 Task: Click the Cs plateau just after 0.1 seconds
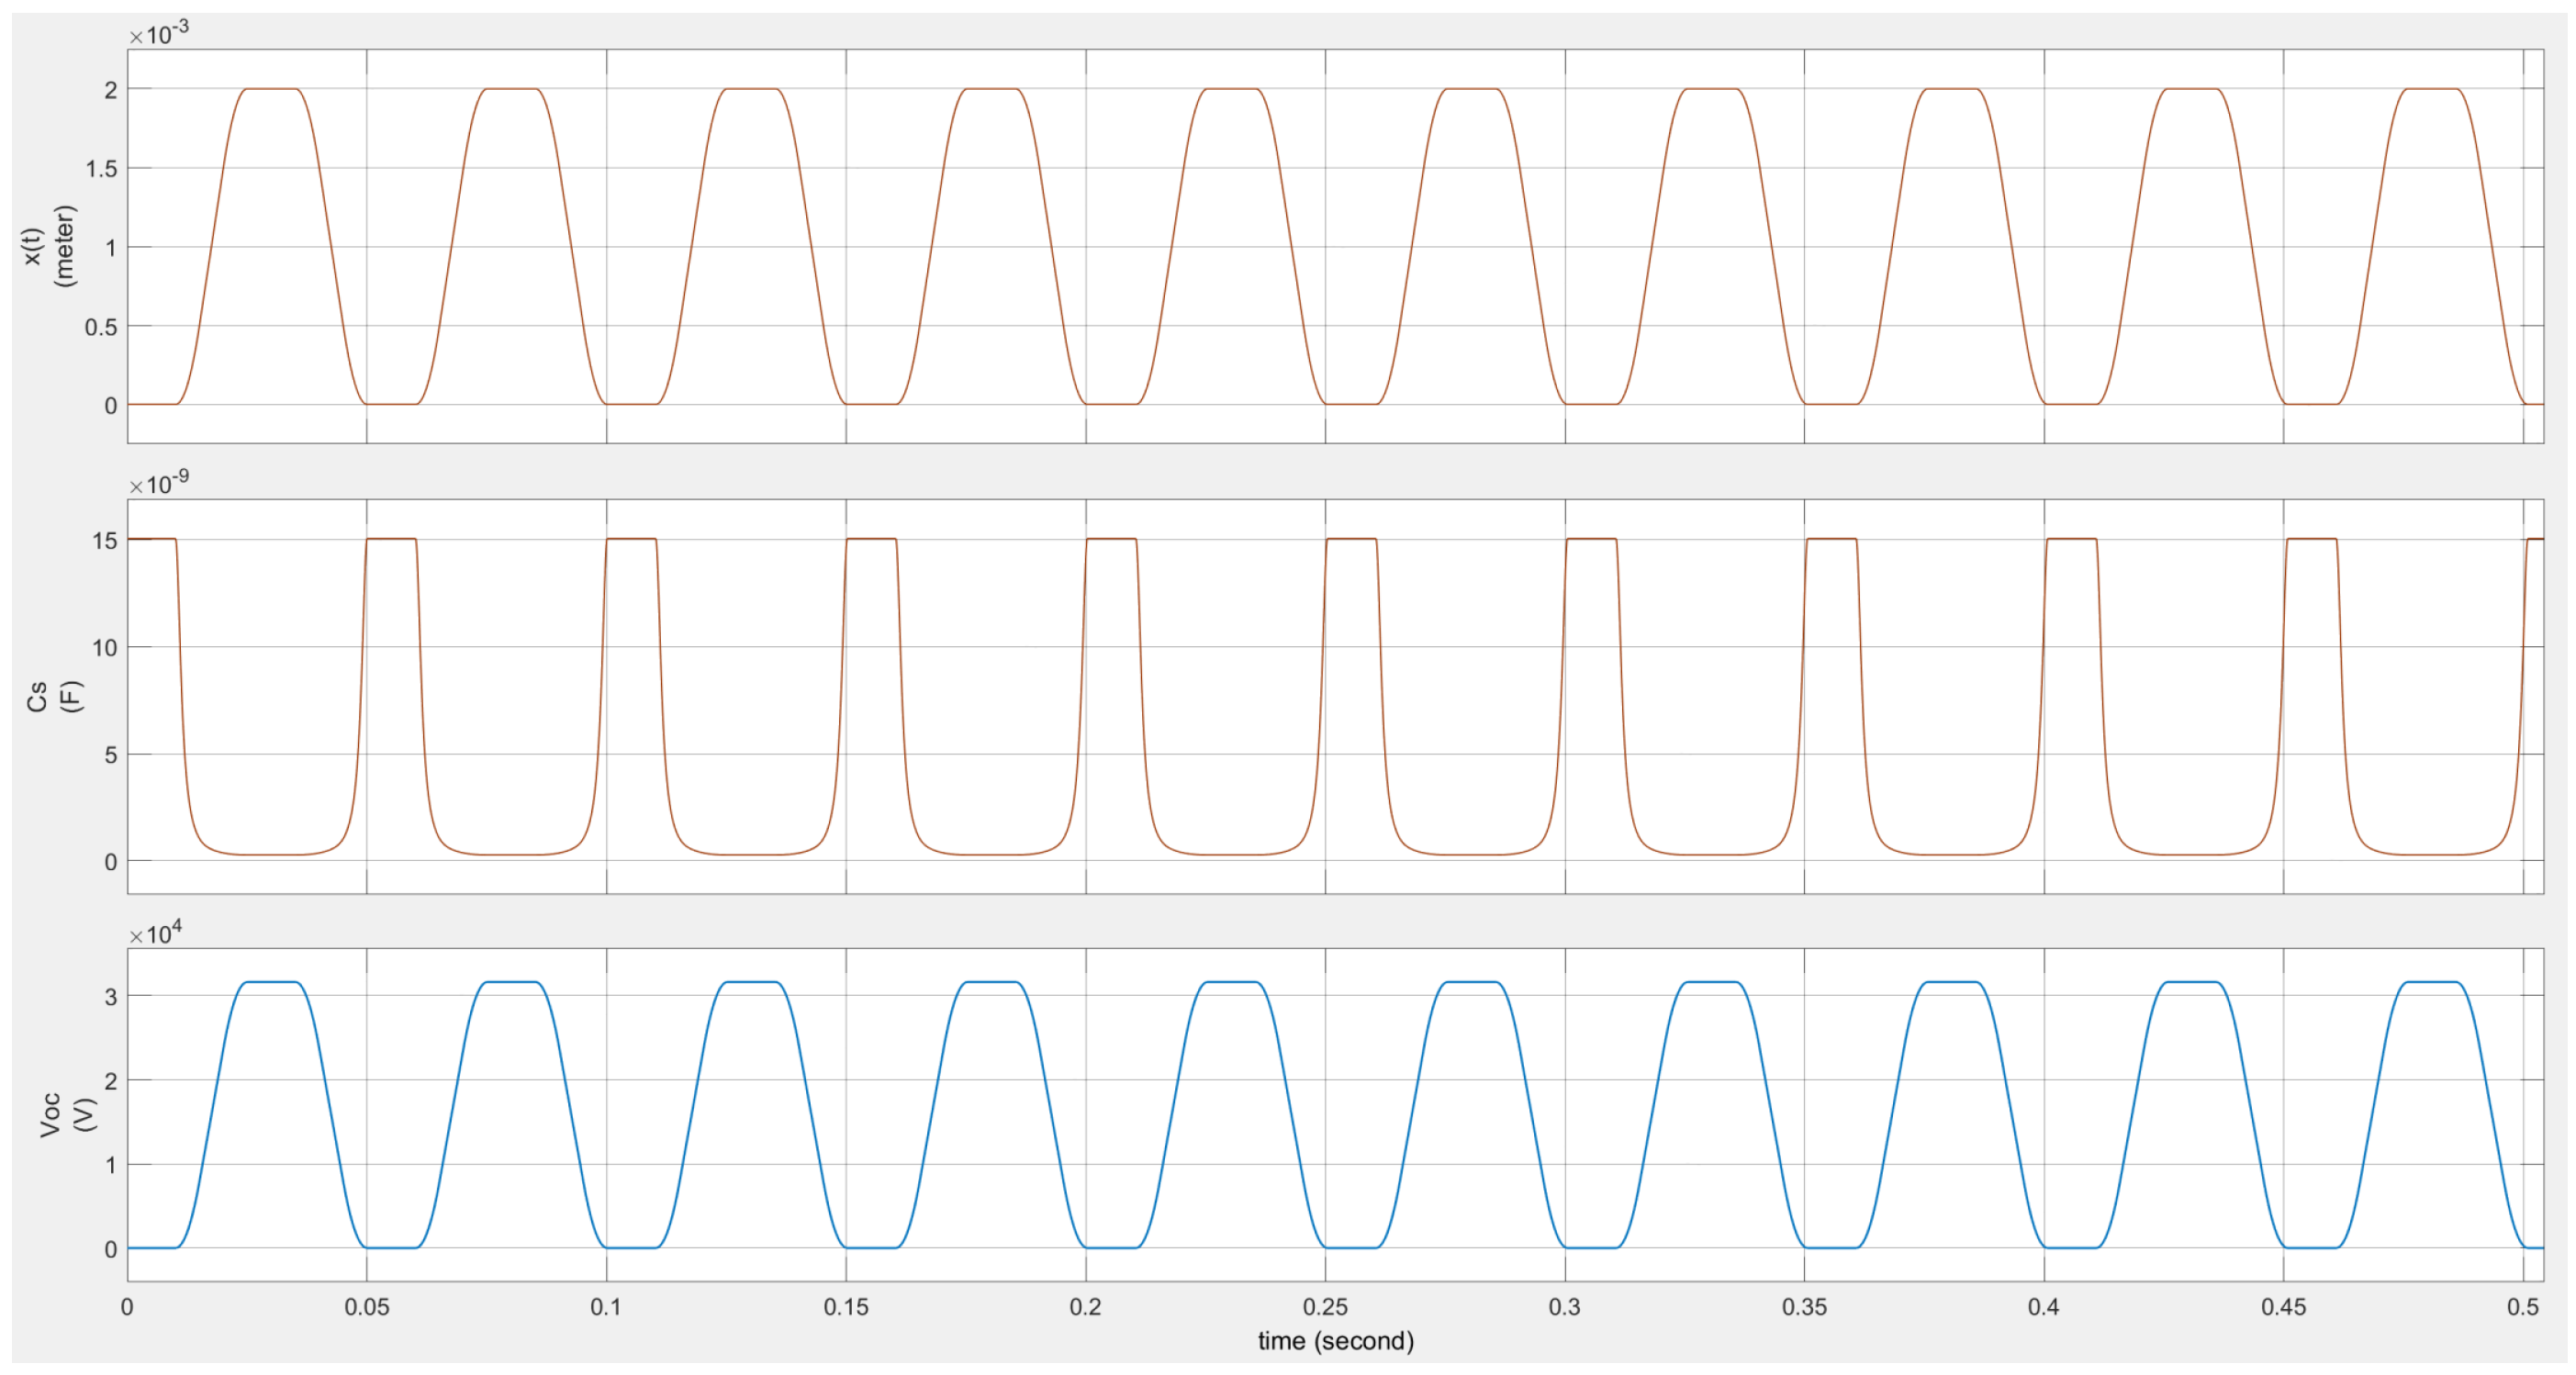pos(631,539)
